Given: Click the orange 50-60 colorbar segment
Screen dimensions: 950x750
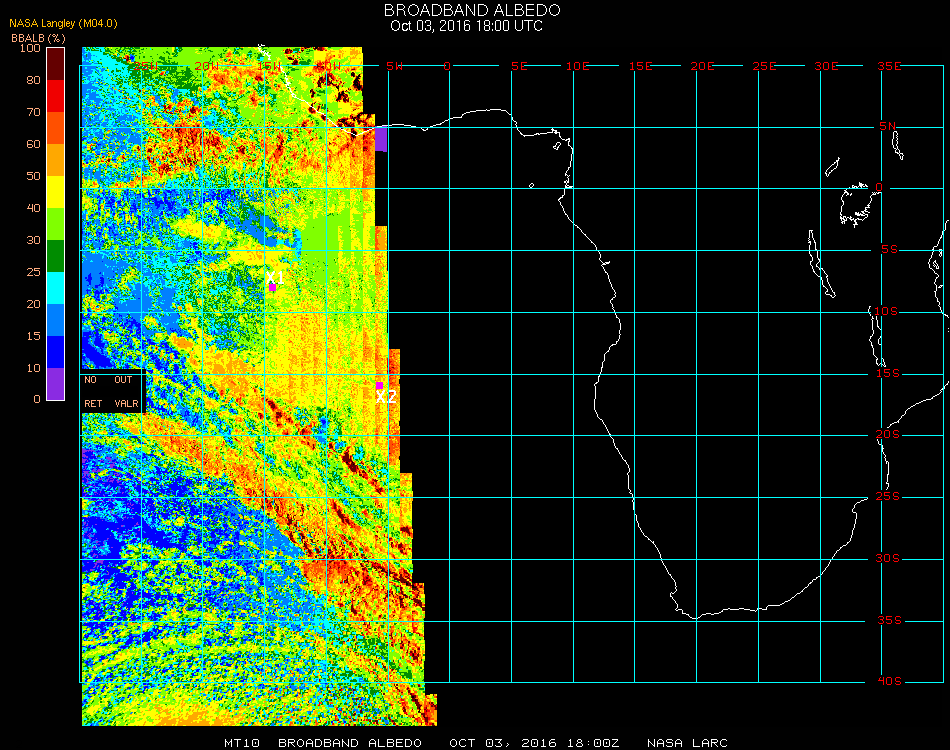Looking at the screenshot, I should pyautogui.click(x=56, y=160).
